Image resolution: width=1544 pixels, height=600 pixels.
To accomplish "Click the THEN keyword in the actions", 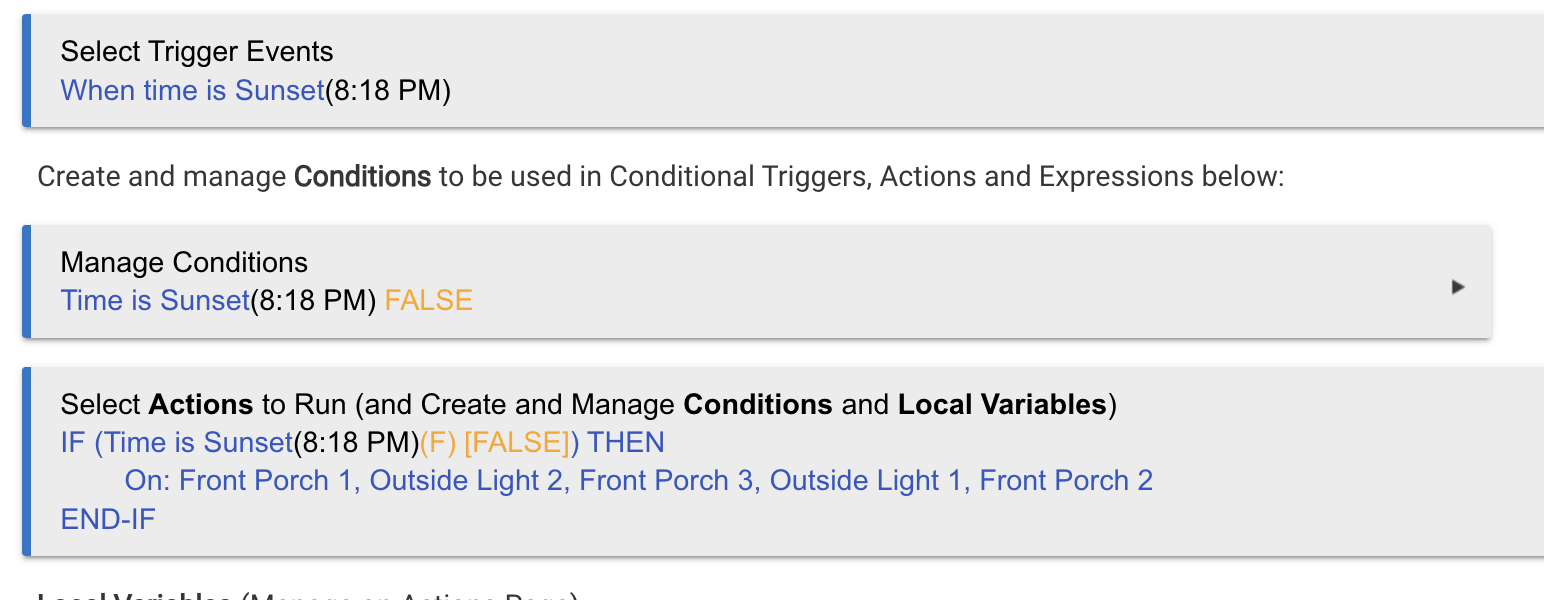I will tap(626, 443).
